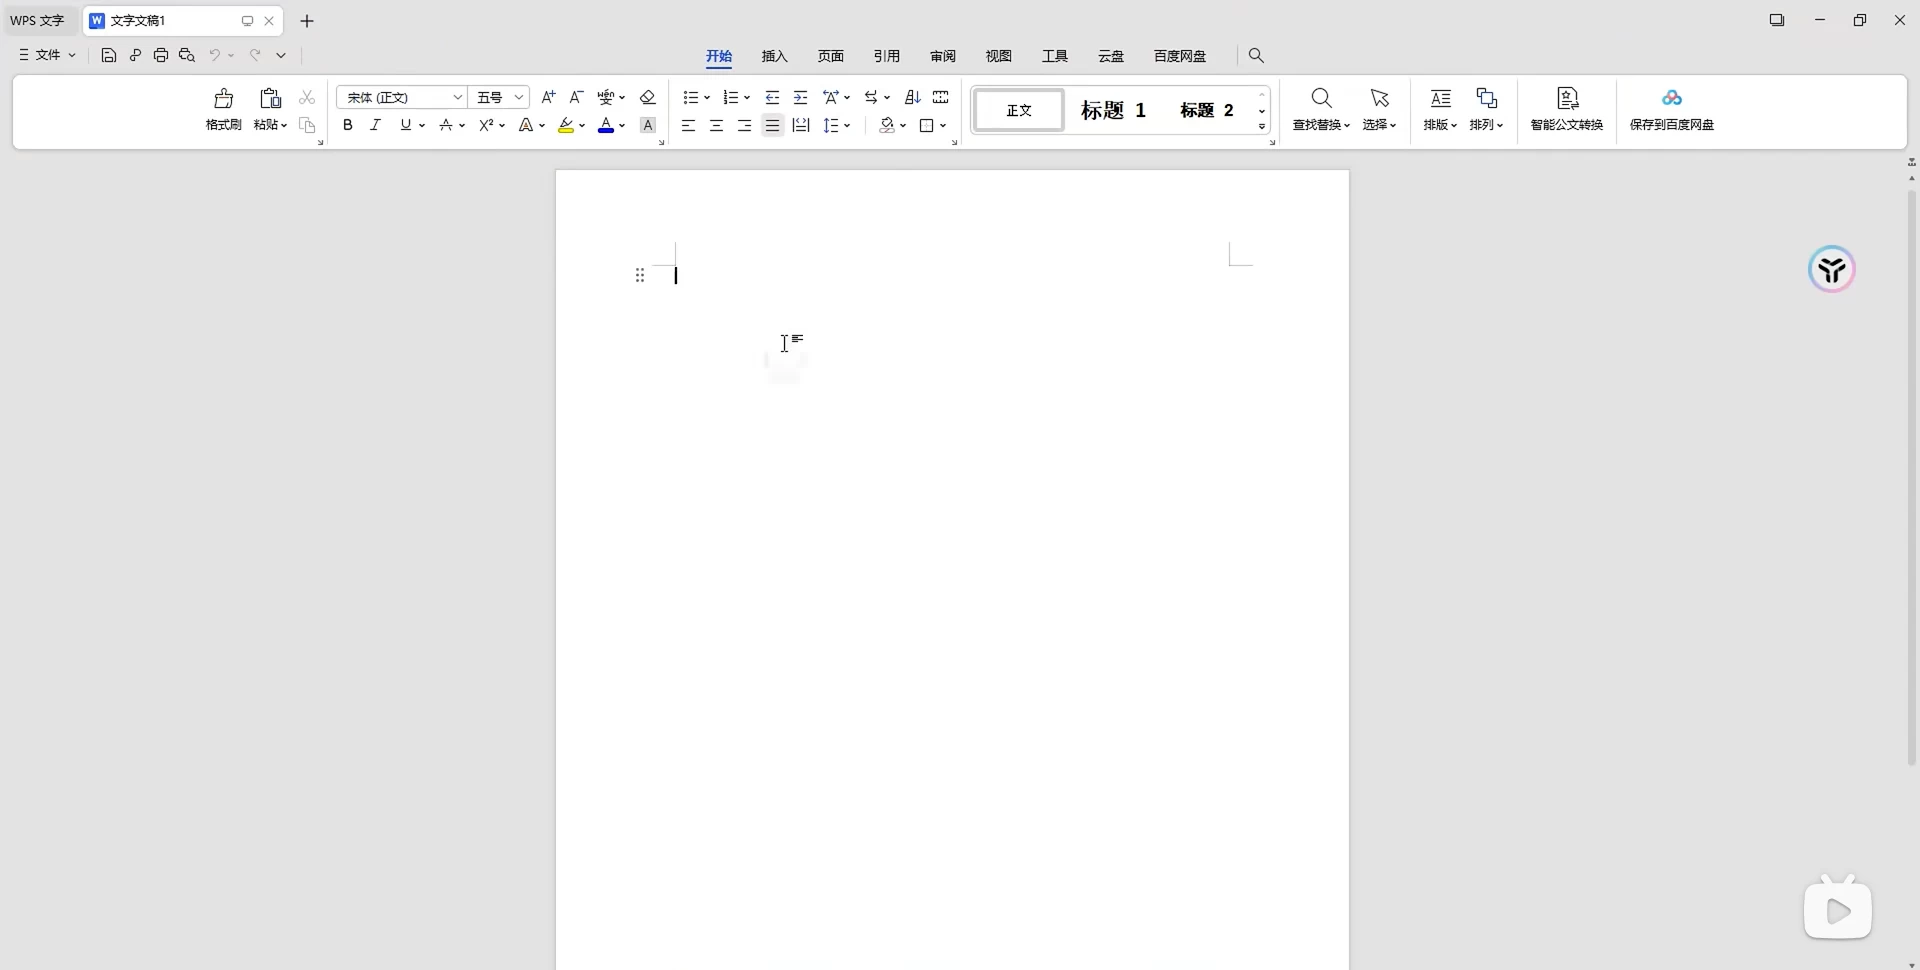This screenshot has width=1920, height=970.
Task: Select the Format Painter tool
Action: [x=223, y=109]
